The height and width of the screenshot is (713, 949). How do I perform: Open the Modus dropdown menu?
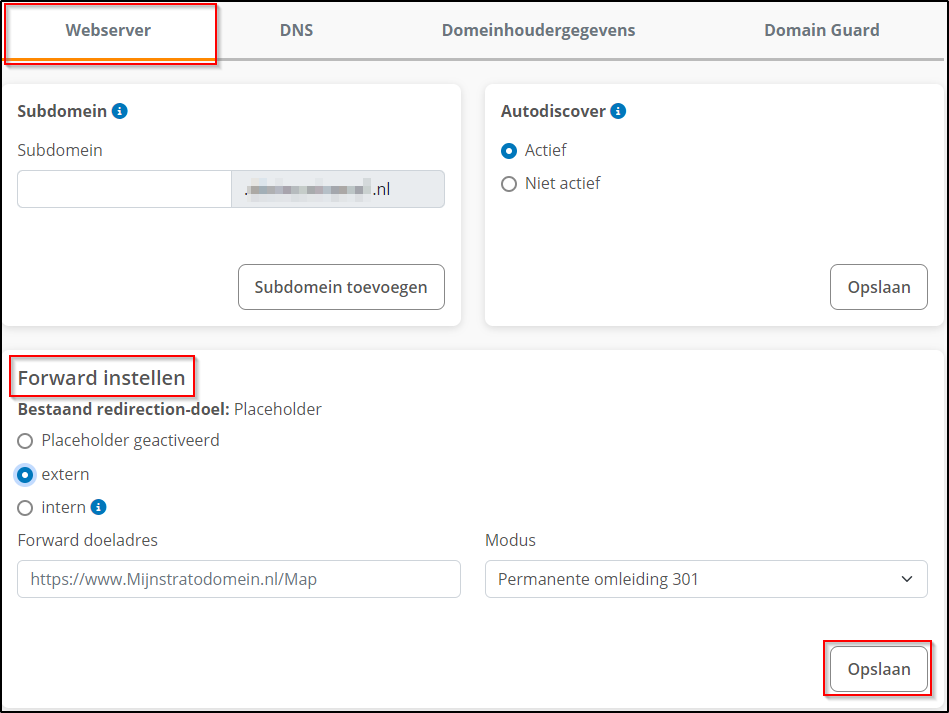click(706, 579)
